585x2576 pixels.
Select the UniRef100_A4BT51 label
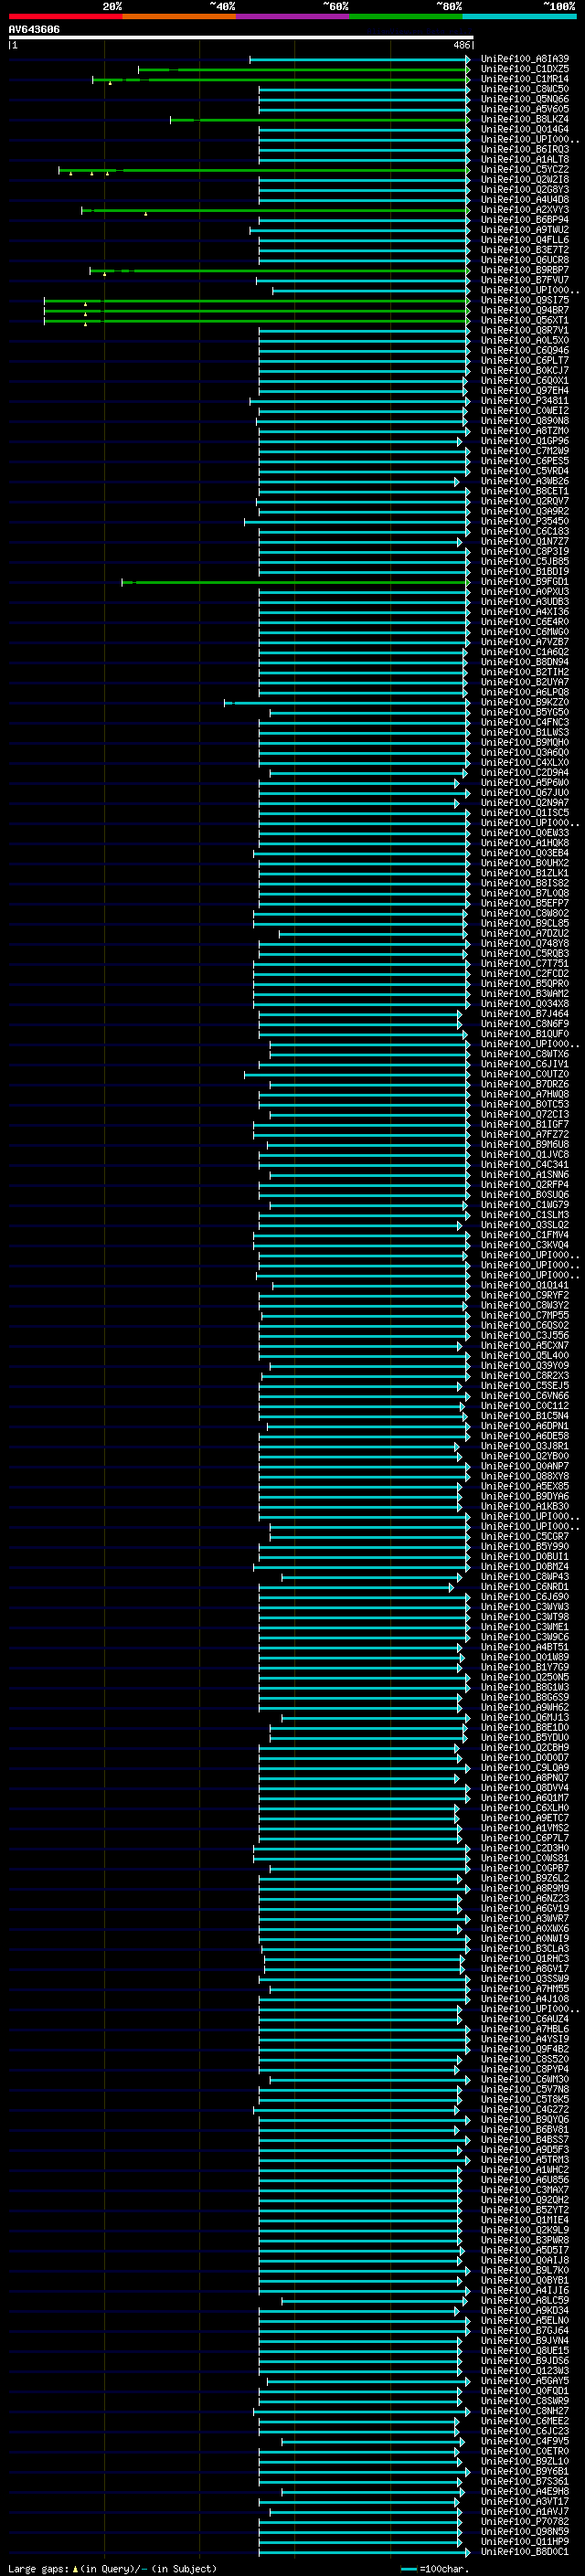[x=524, y=1647]
